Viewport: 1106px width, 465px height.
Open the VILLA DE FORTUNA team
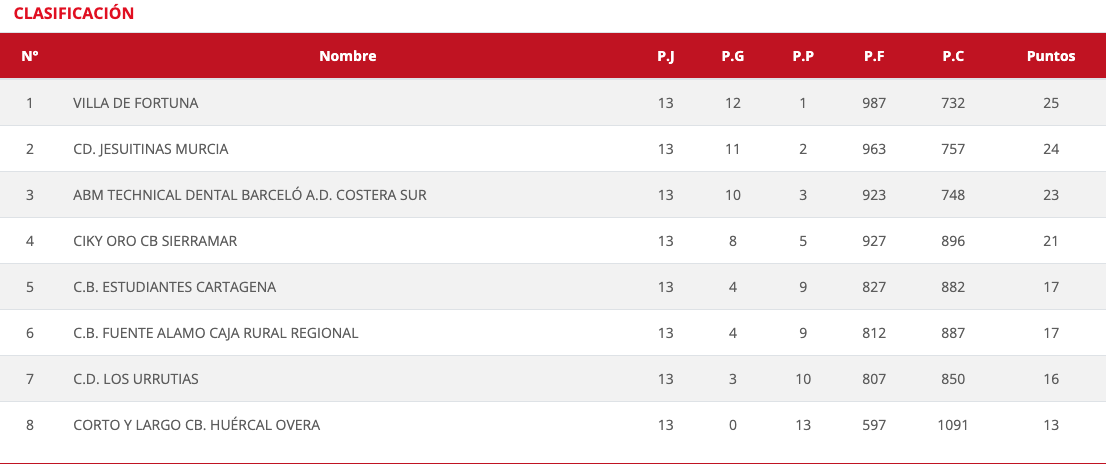(x=136, y=103)
